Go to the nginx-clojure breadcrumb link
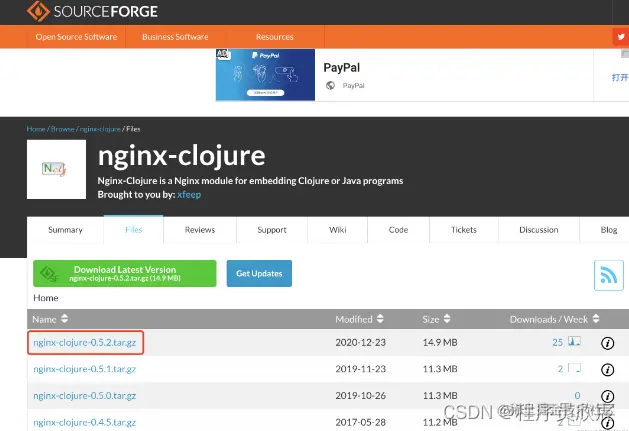Viewport: 629px width, 431px height. pyautogui.click(x=100, y=129)
